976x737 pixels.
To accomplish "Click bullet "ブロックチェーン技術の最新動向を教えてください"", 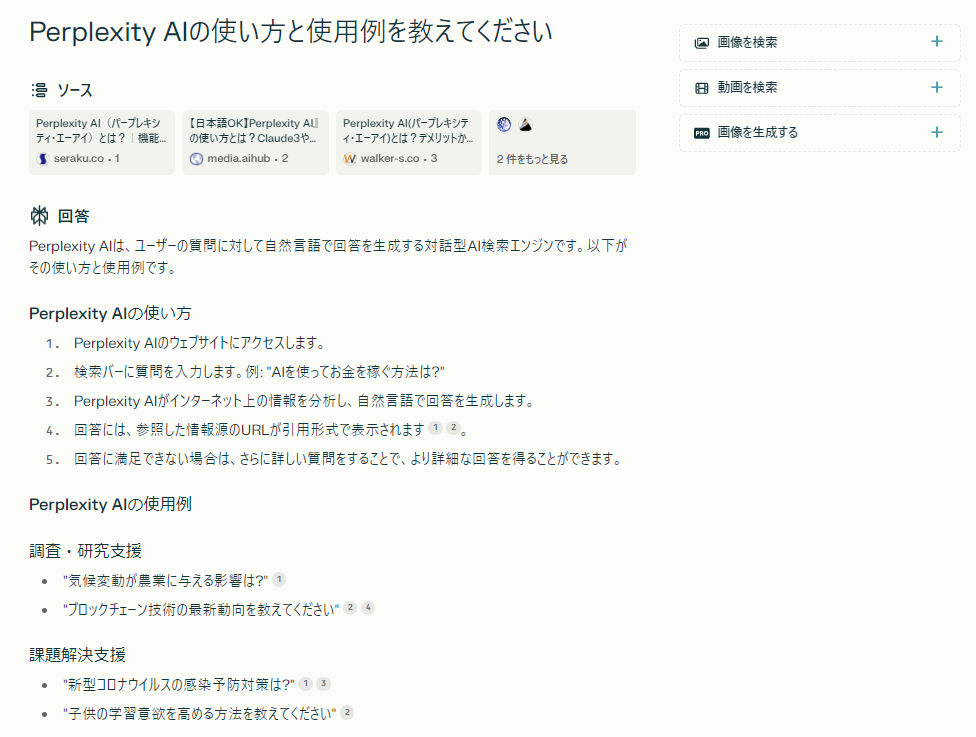I will point(201,609).
